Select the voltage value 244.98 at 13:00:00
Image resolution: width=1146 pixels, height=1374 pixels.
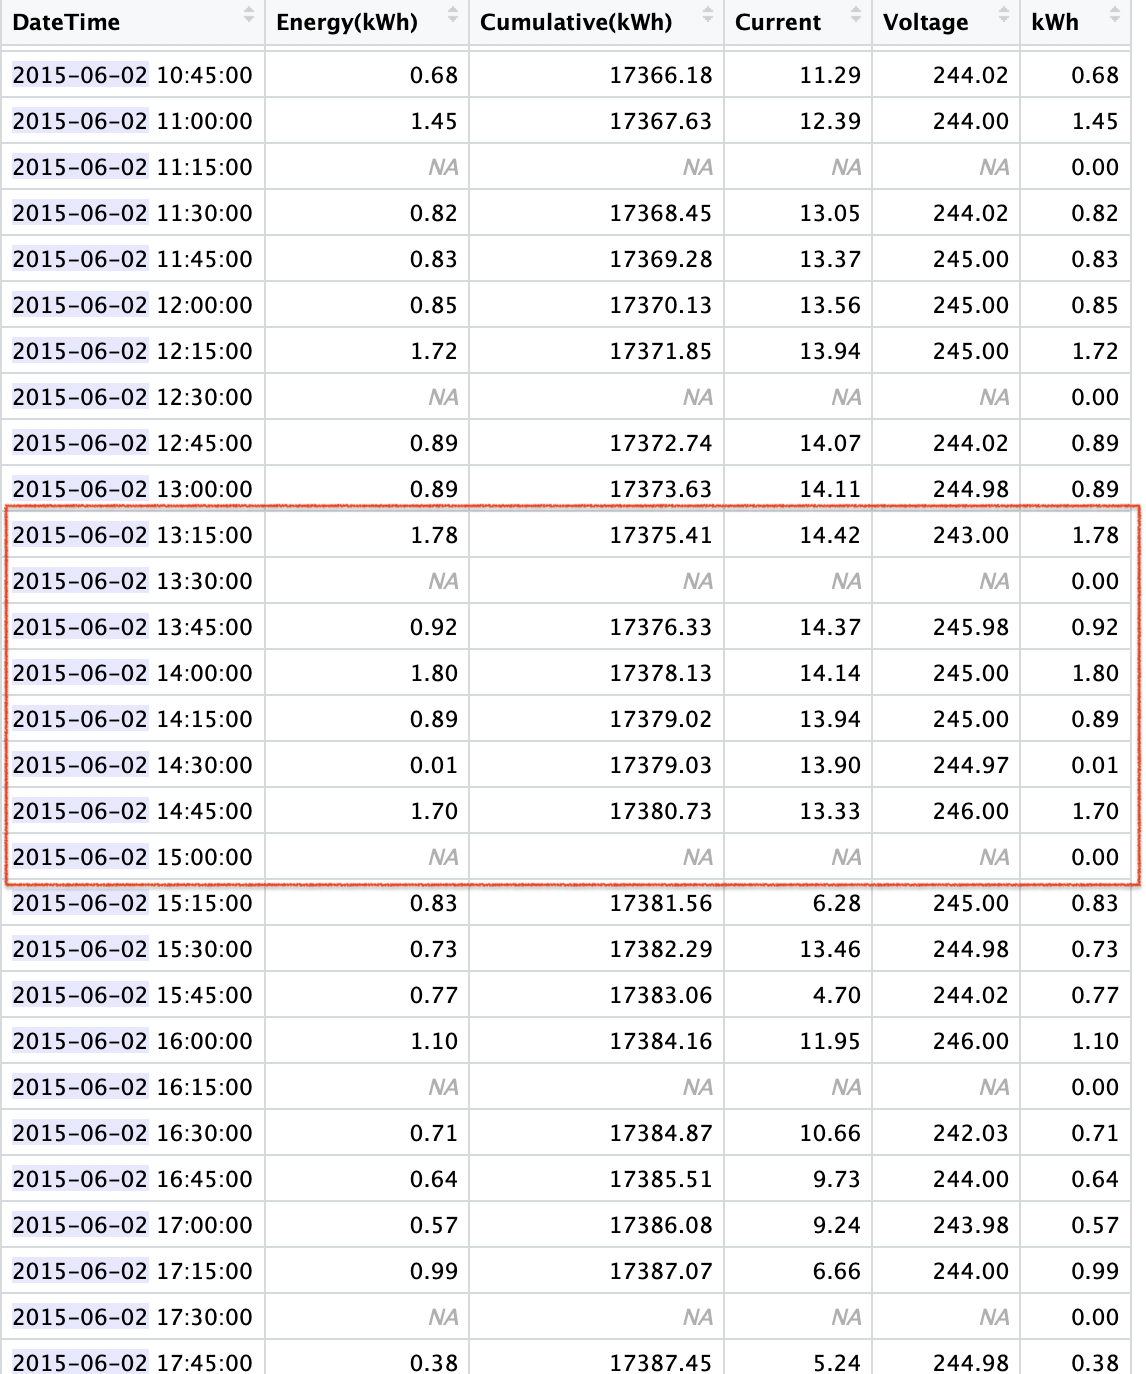click(971, 489)
